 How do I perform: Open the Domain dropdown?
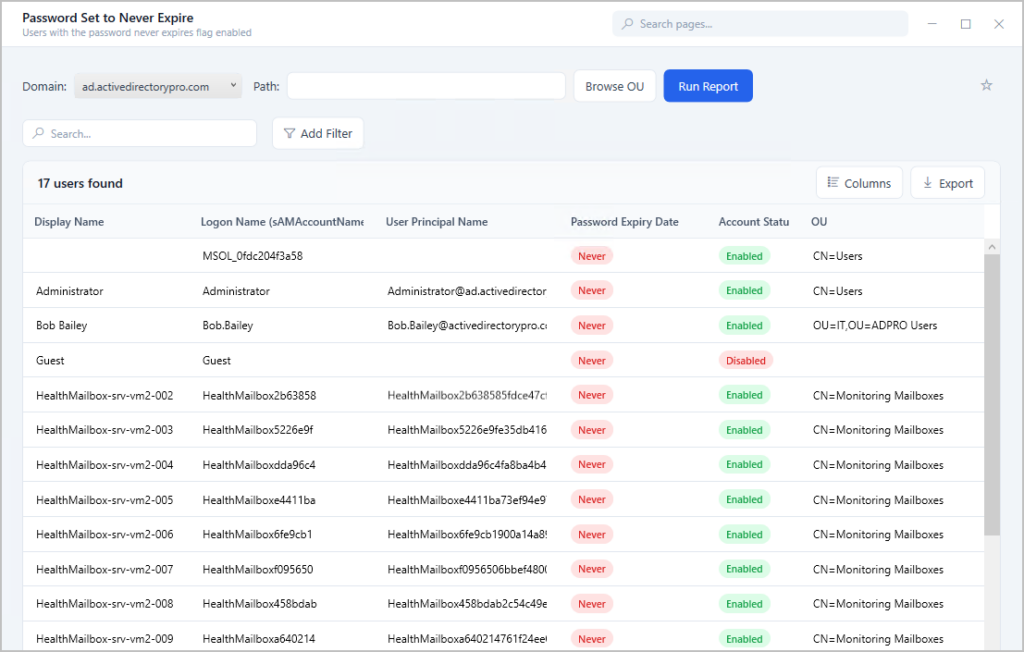[157, 86]
